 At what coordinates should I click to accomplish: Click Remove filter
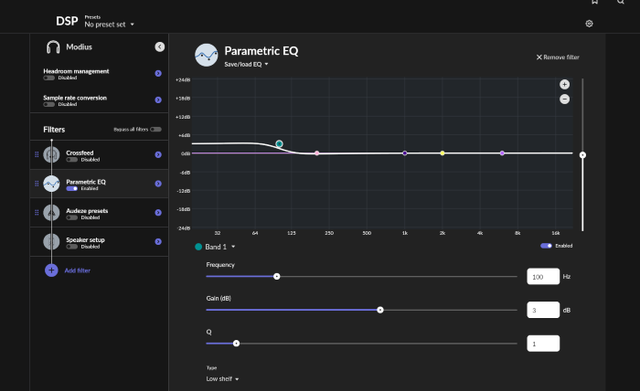pos(558,57)
